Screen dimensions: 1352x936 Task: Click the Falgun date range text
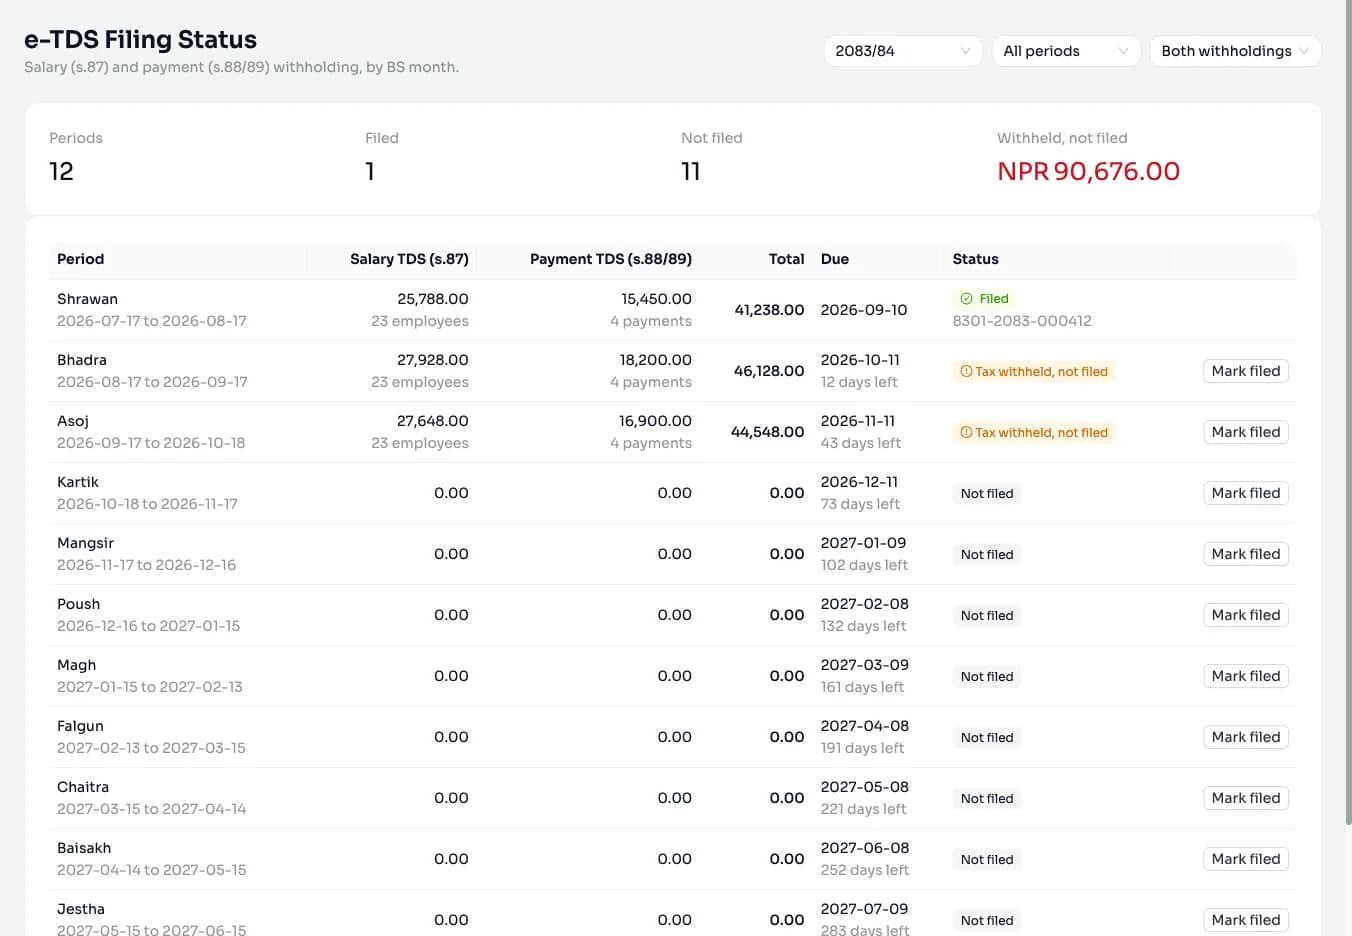click(151, 748)
